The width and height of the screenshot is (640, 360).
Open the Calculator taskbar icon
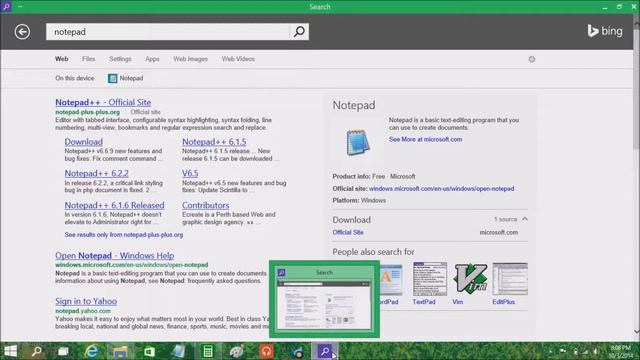coord(208,351)
